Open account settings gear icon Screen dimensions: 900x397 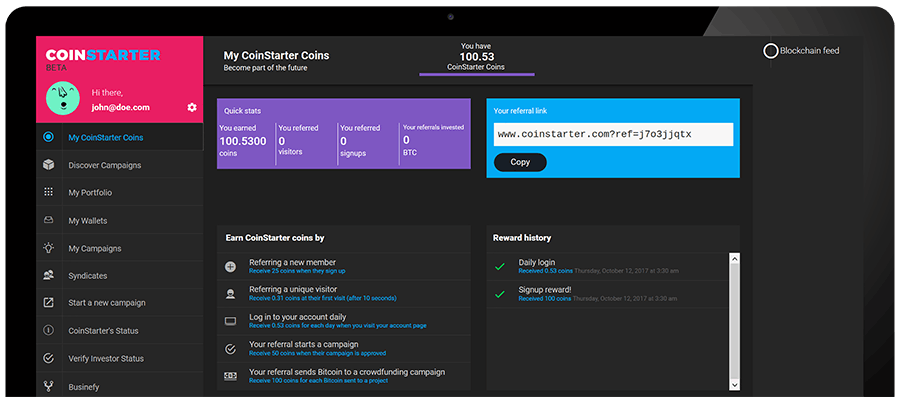point(192,107)
